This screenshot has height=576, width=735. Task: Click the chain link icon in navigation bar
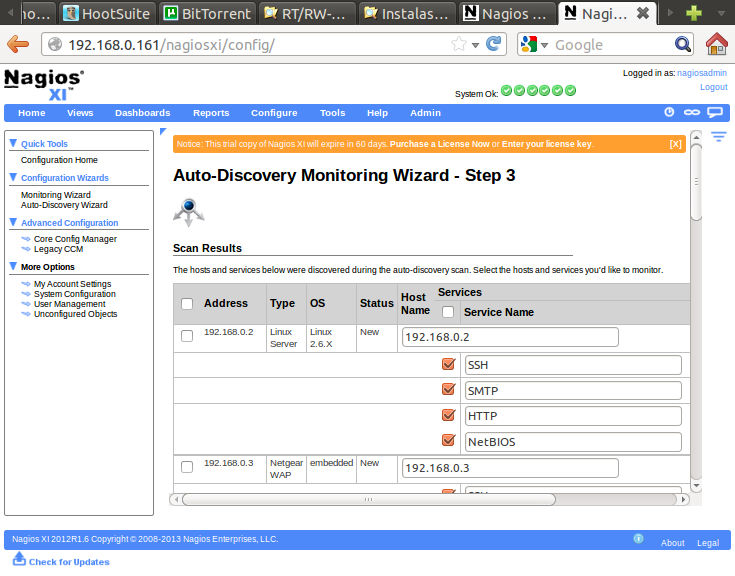point(691,113)
